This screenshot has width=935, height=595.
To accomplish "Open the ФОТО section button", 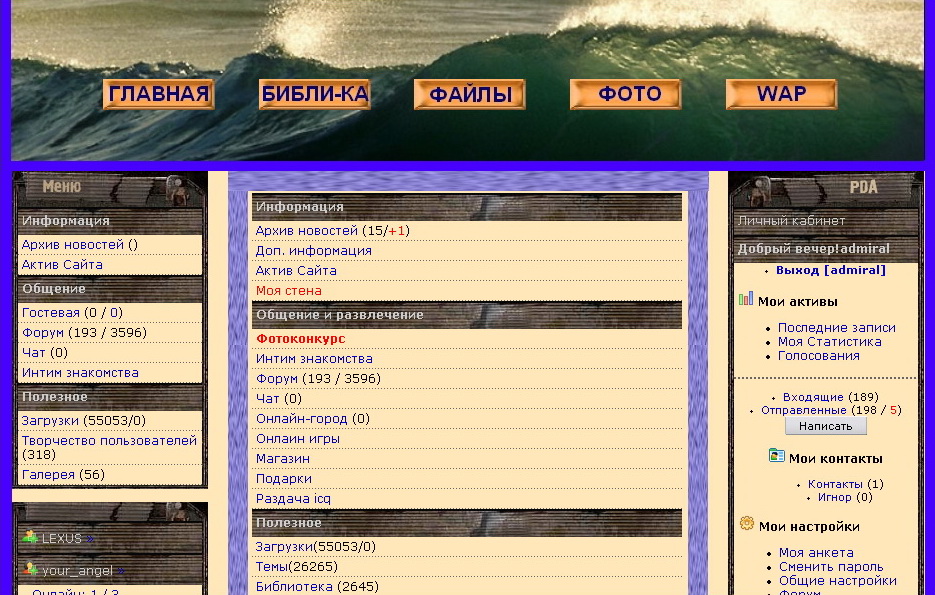I will (626, 94).
